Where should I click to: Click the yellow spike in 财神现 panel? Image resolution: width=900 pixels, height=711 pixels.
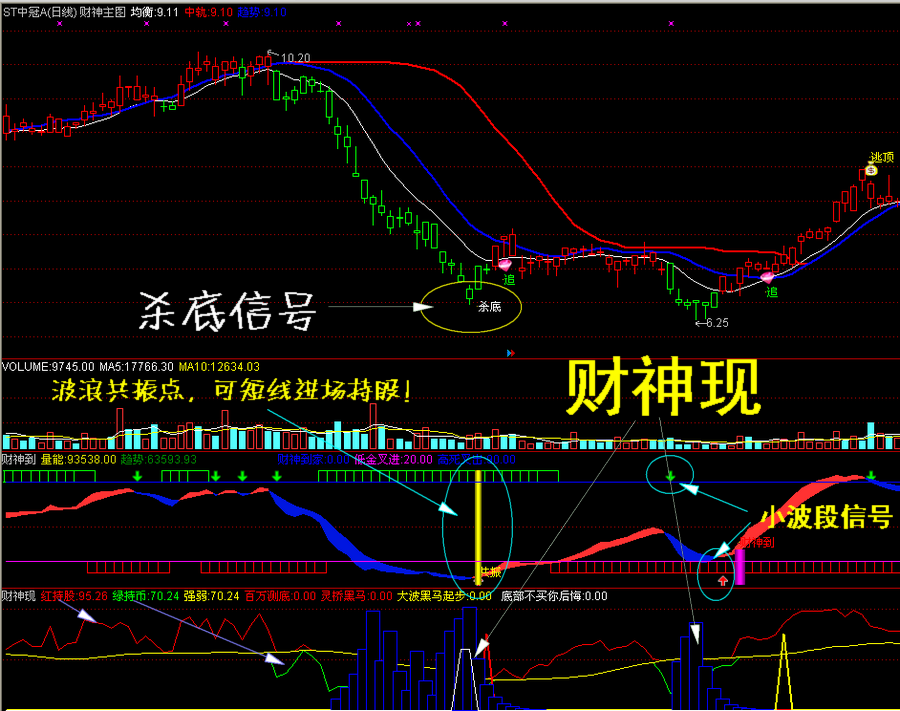784,671
